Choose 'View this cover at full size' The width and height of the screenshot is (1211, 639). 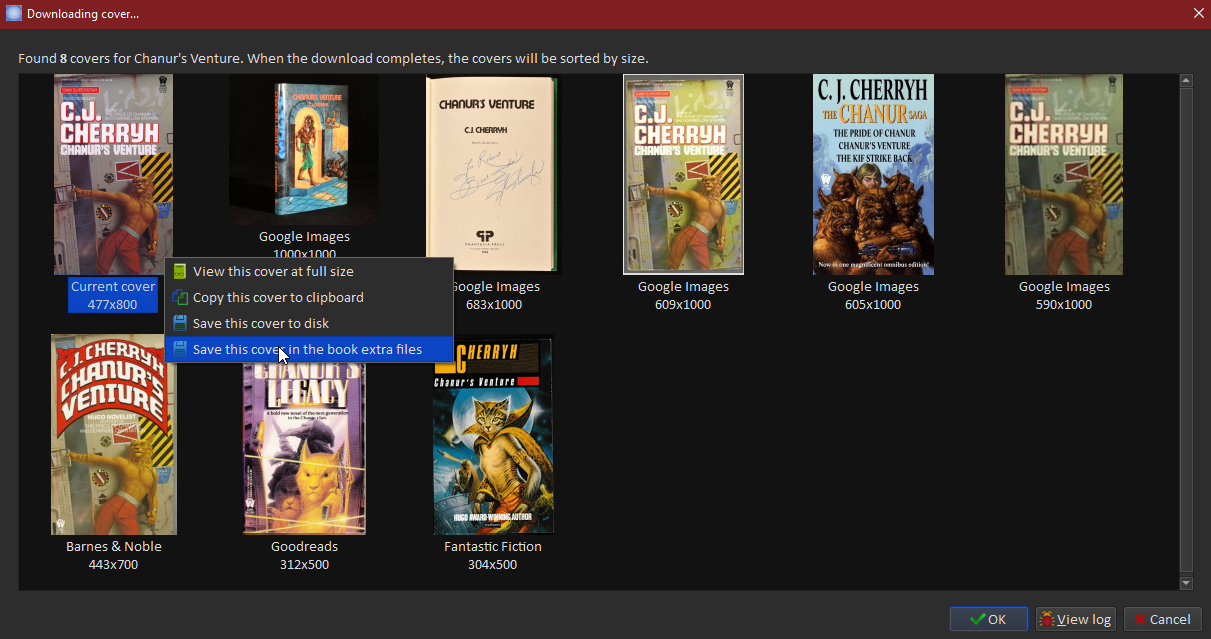click(308, 271)
